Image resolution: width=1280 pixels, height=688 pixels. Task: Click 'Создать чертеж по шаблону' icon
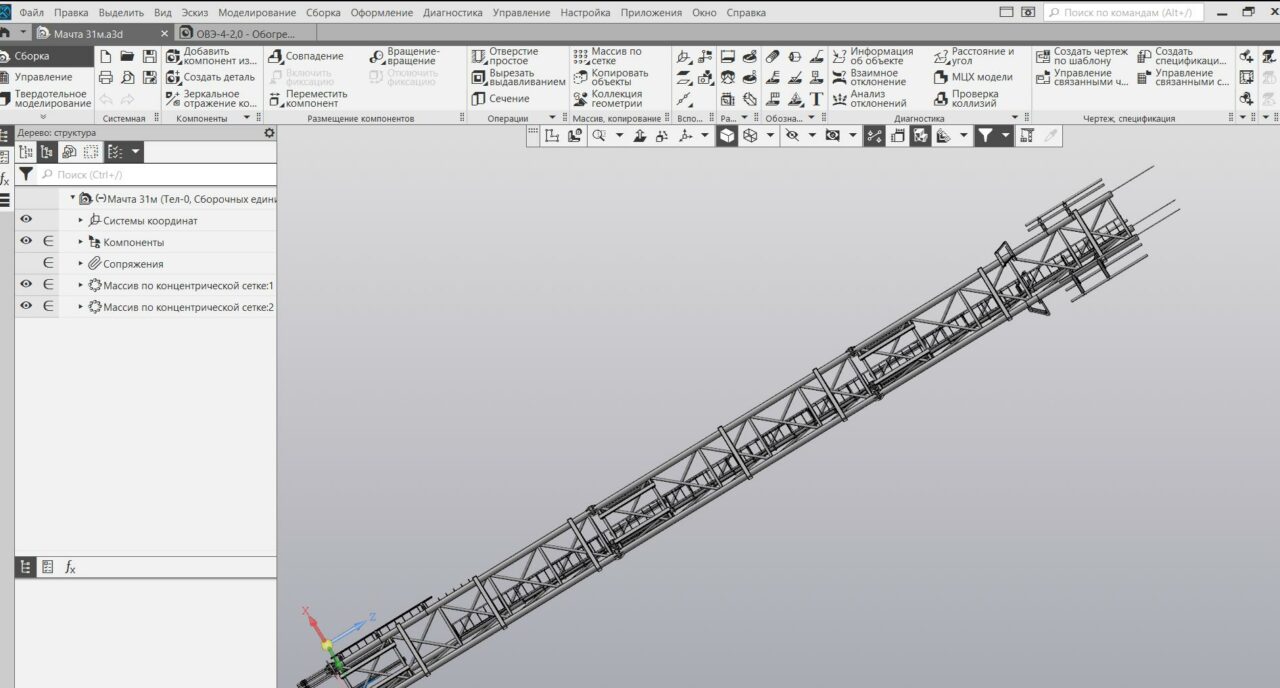pyautogui.click(x=1043, y=56)
